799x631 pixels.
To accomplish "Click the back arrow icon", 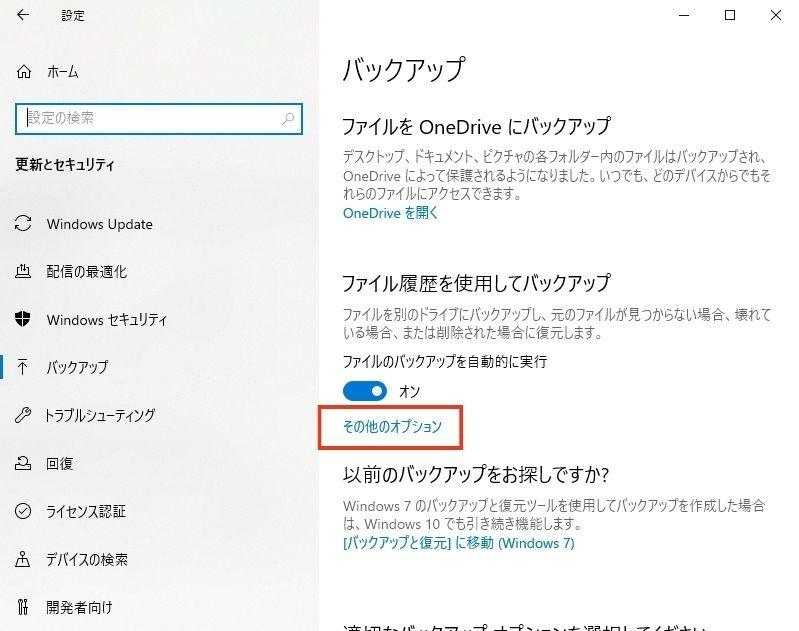I will [x=23, y=15].
